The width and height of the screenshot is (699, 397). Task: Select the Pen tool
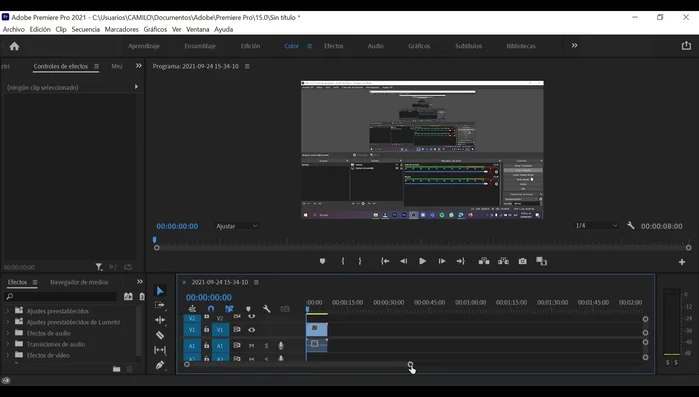click(160, 365)
